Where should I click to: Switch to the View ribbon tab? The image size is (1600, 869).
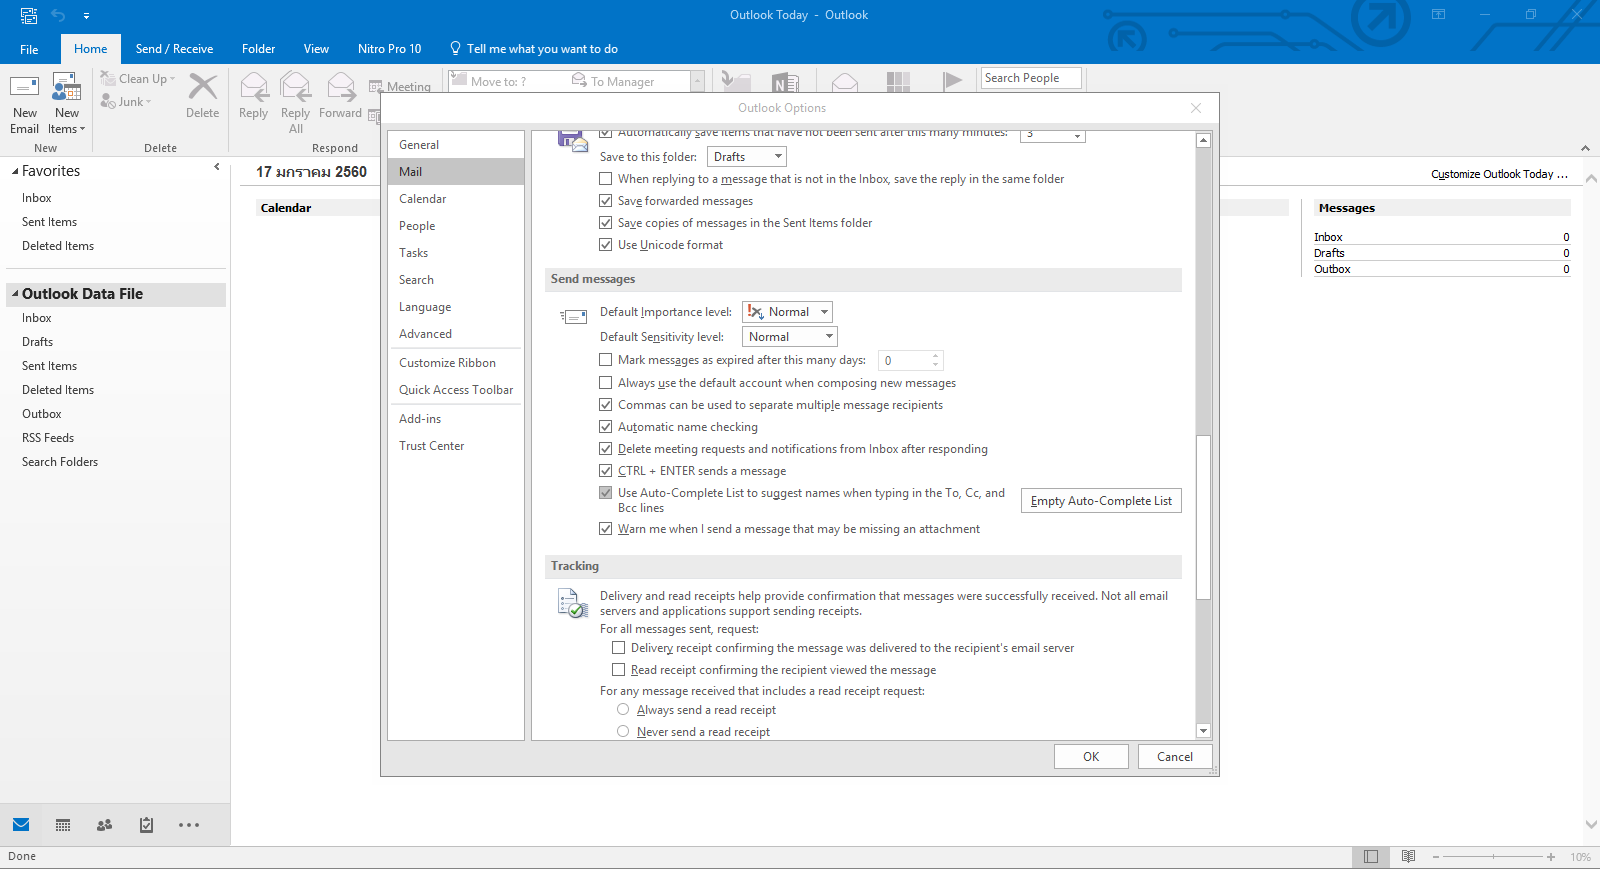(316, 49)
